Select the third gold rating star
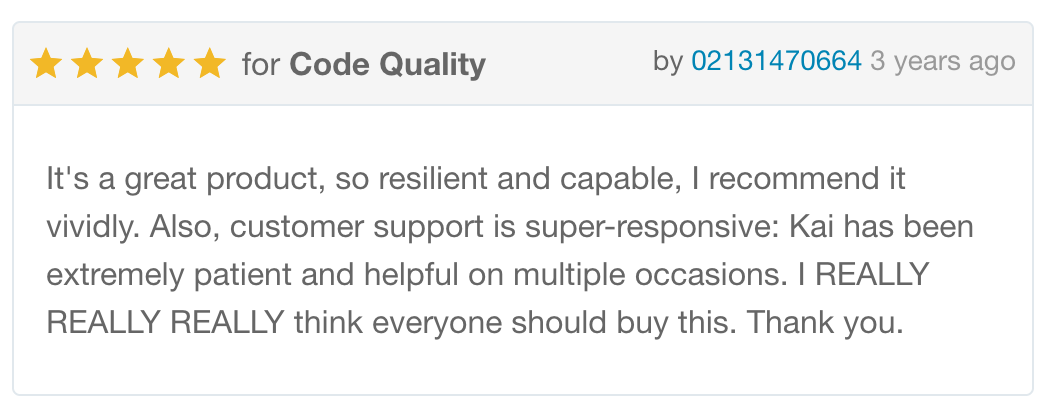 (x=128, y=65)
